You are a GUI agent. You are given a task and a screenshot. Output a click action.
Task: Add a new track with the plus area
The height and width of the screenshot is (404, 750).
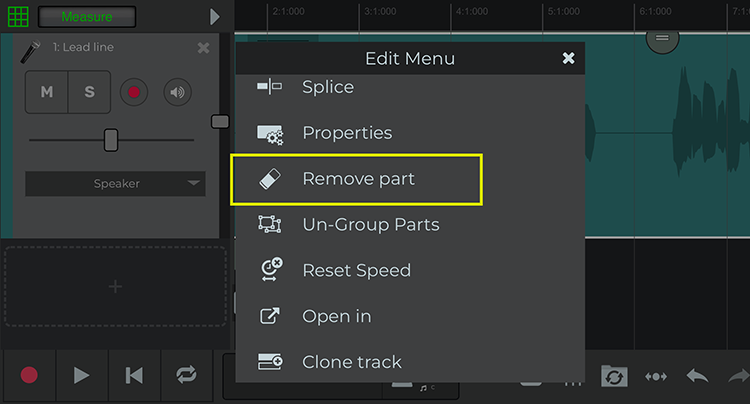115,286
